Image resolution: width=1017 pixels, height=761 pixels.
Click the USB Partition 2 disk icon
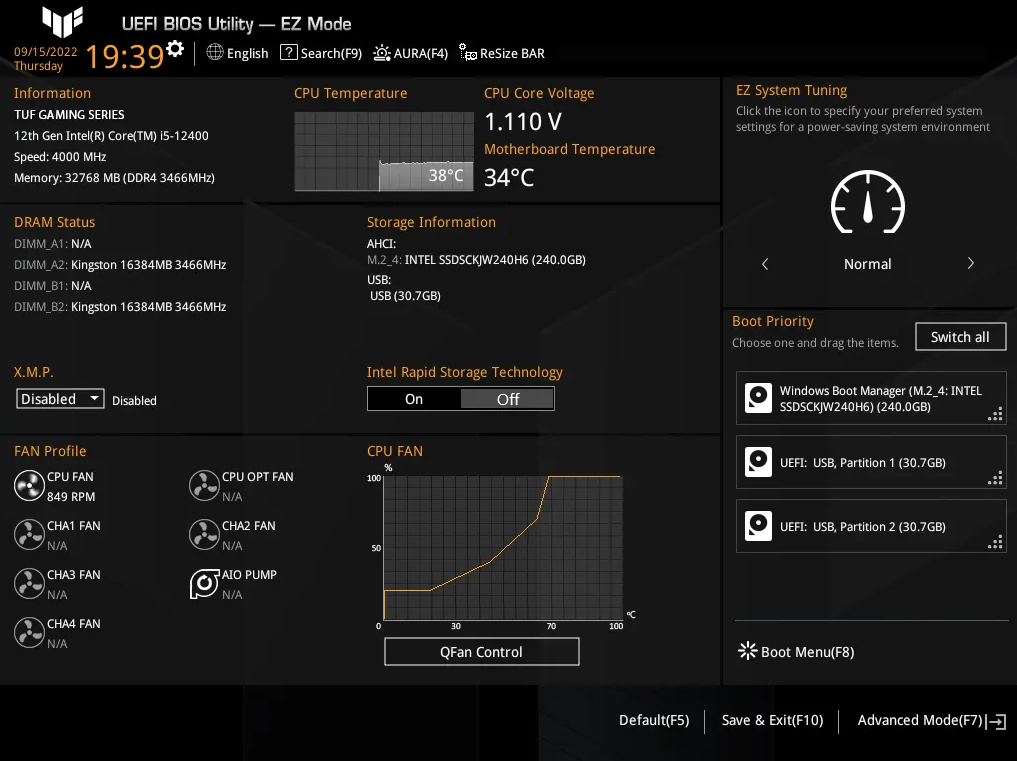pos(758,525)
